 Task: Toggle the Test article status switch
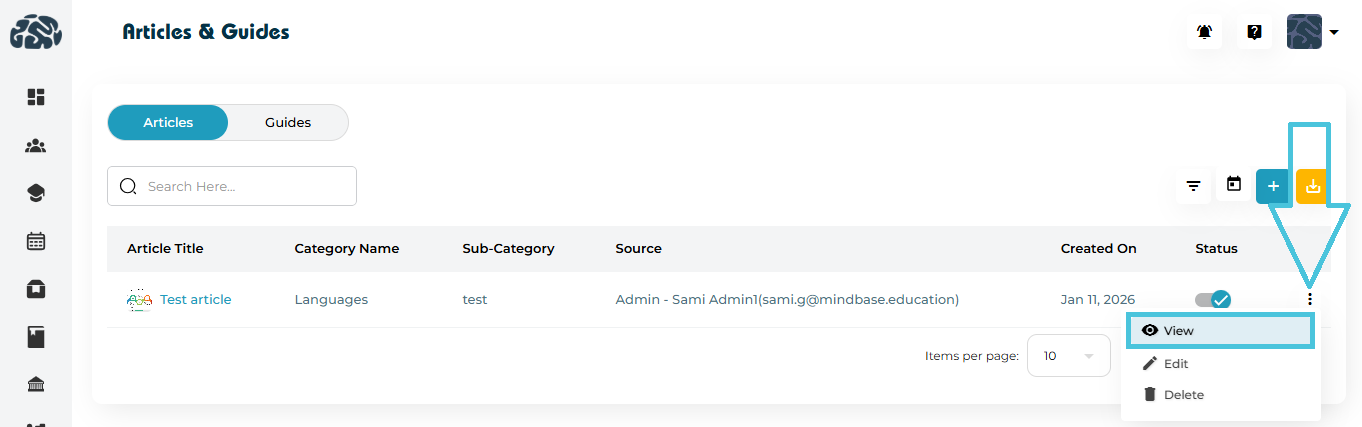(1213, 299)
